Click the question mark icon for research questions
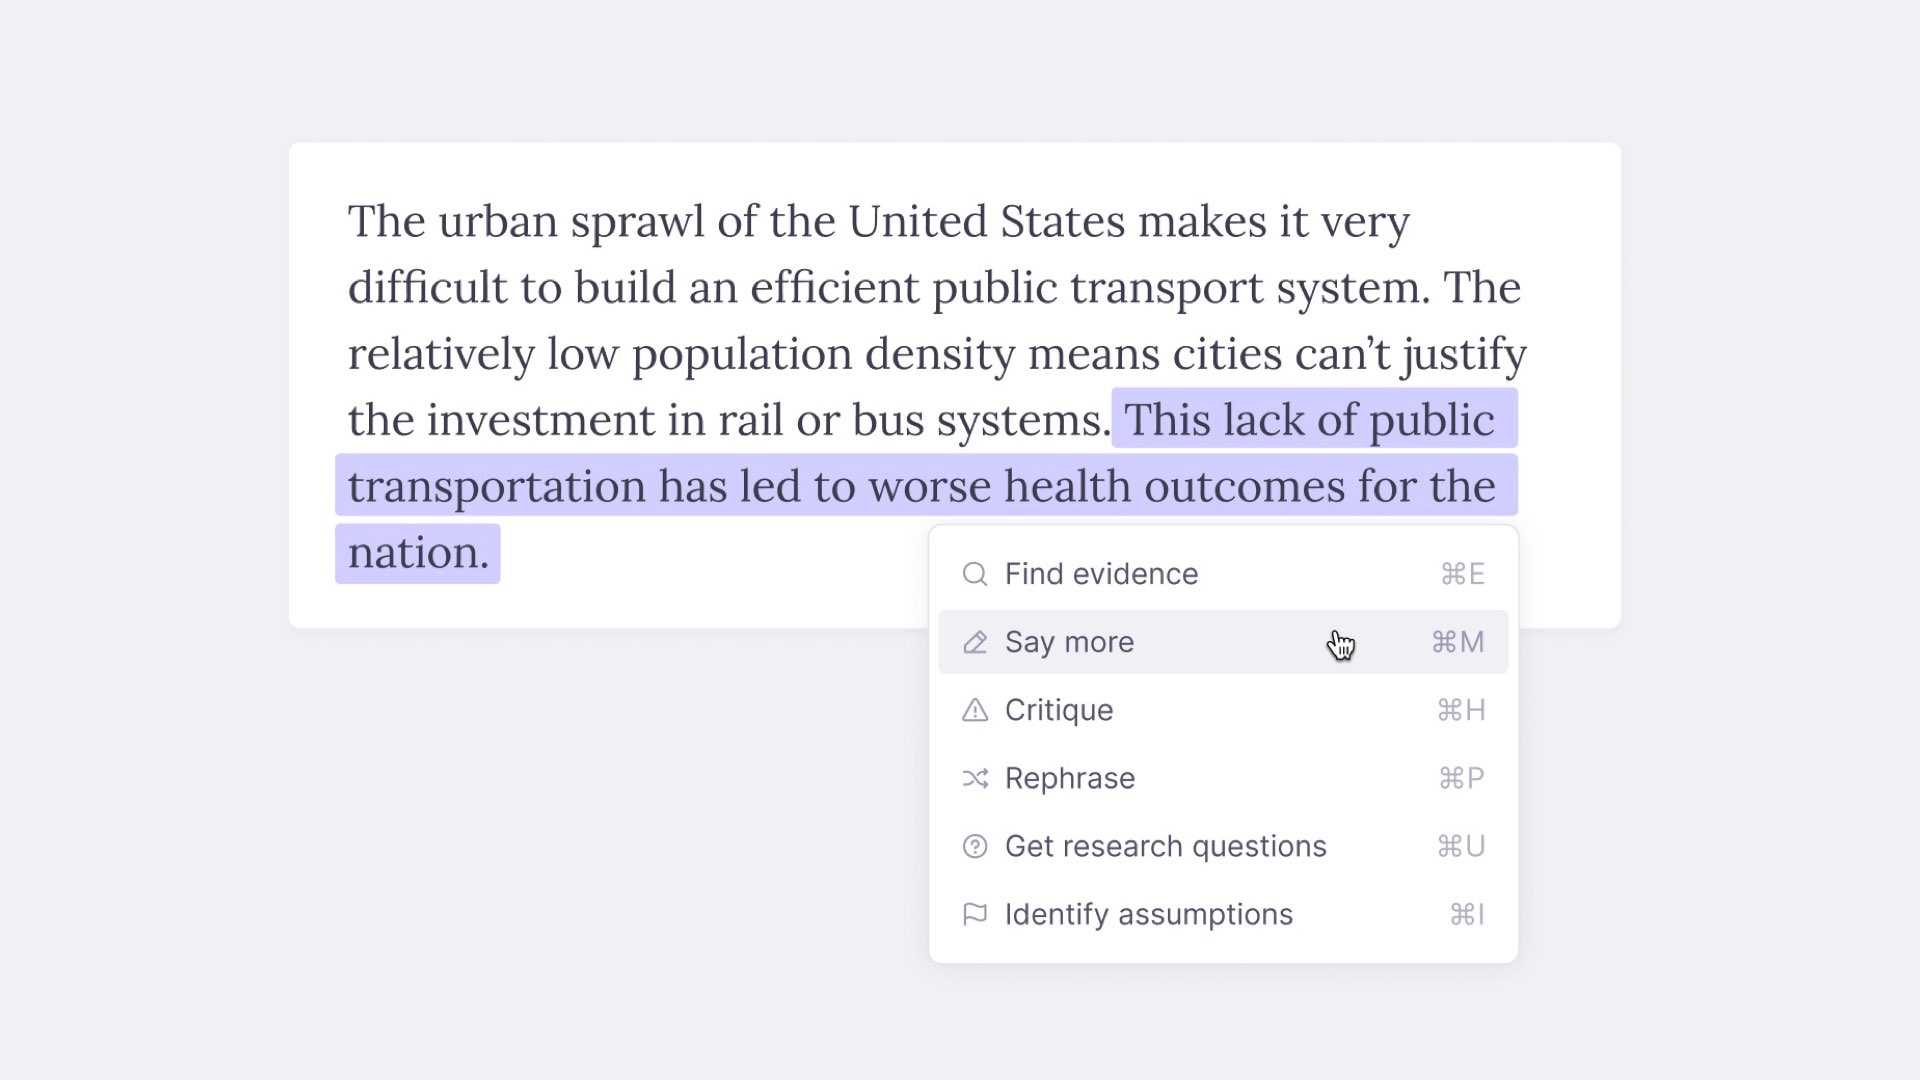The height and width of the screenshot is (1080, 1920). point(975,846)
